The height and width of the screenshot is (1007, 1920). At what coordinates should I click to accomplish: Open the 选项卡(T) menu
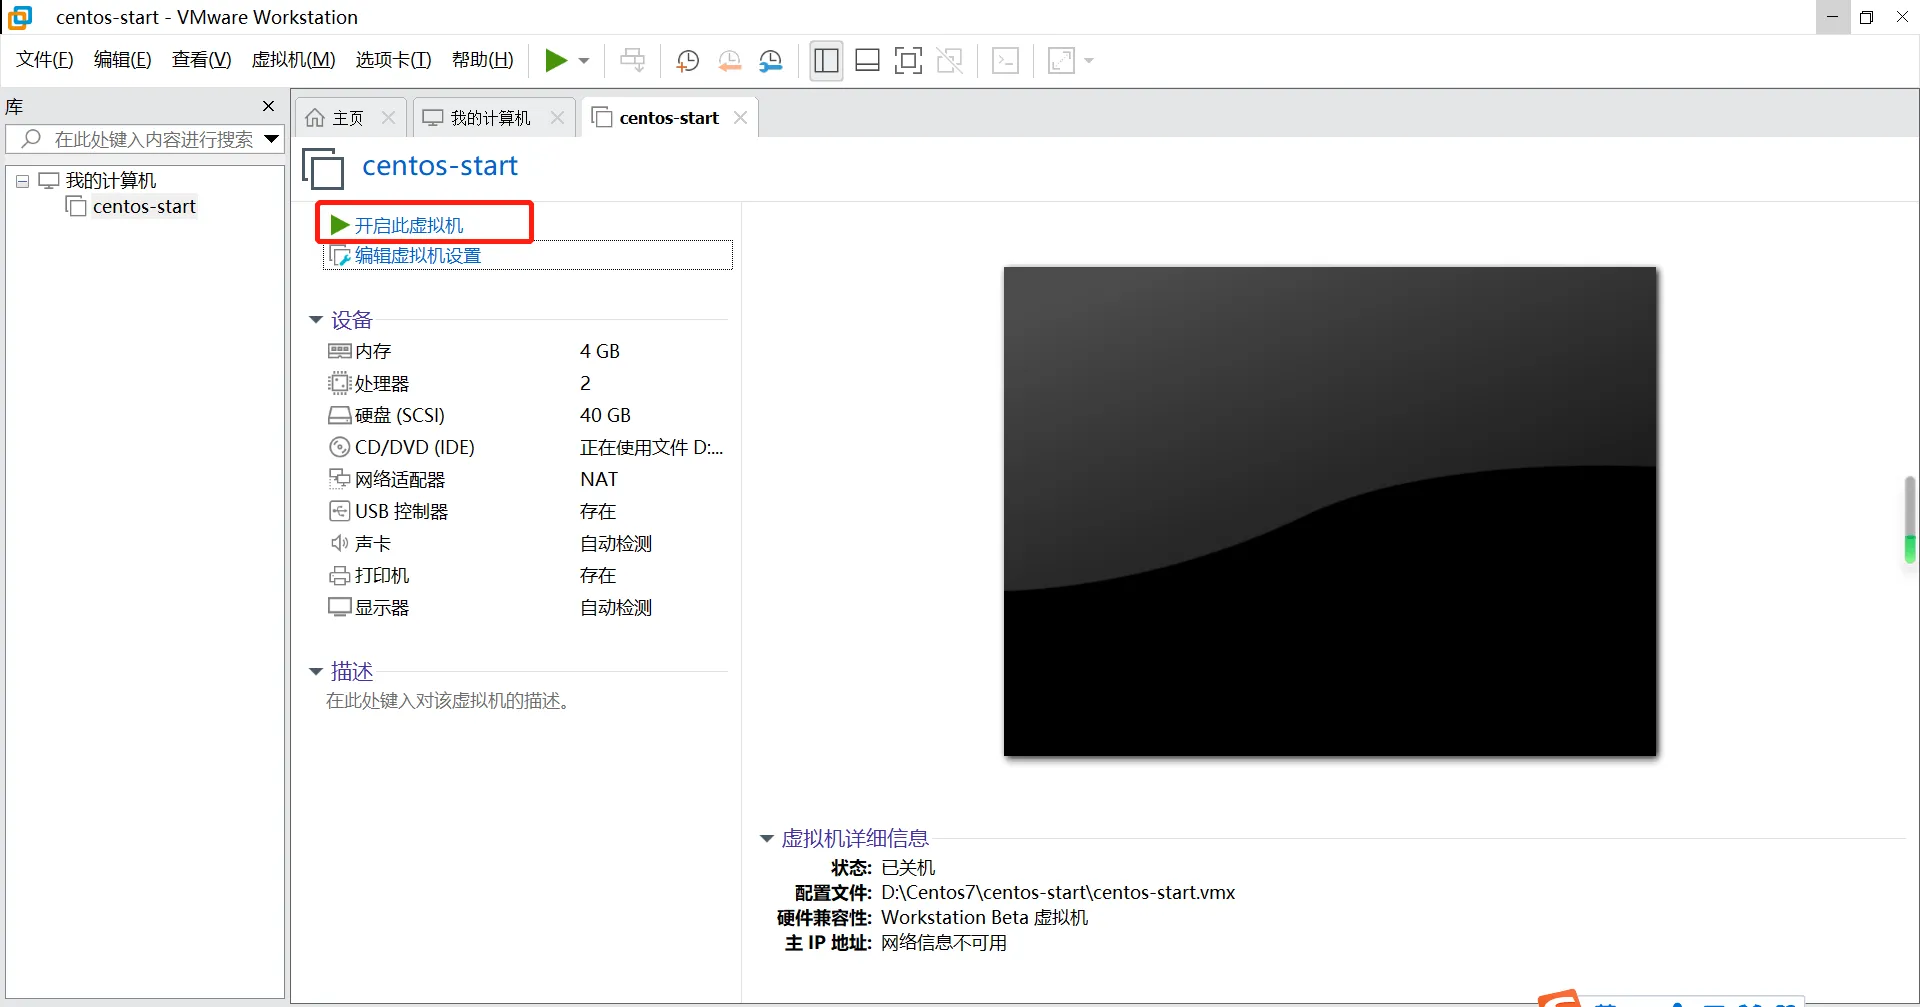point(393,60)
